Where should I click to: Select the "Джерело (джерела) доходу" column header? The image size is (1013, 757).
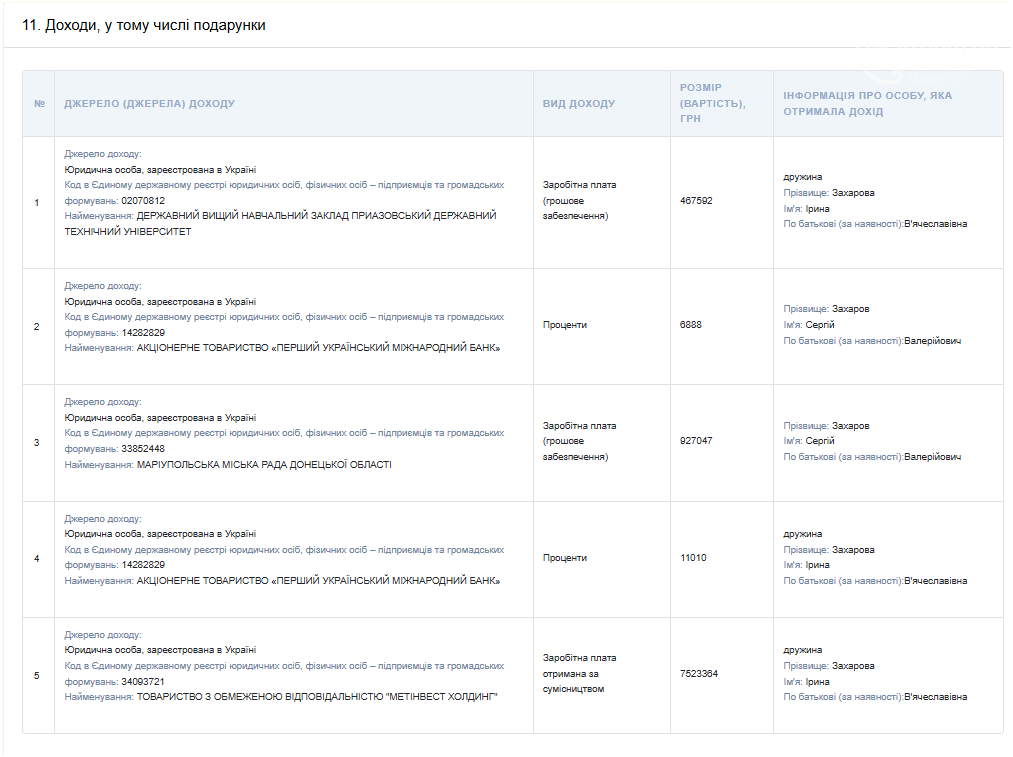(150, 104)
